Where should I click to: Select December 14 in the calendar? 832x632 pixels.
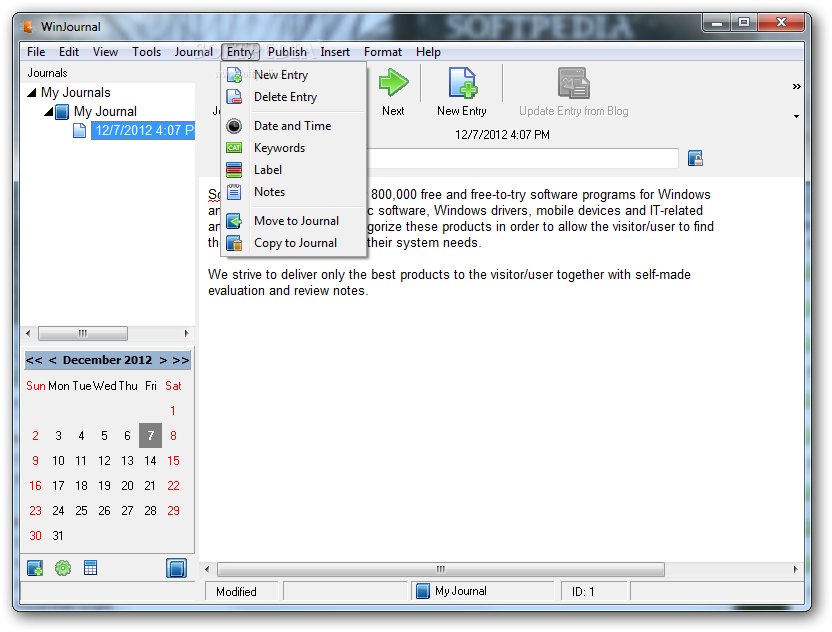(150, 461)
